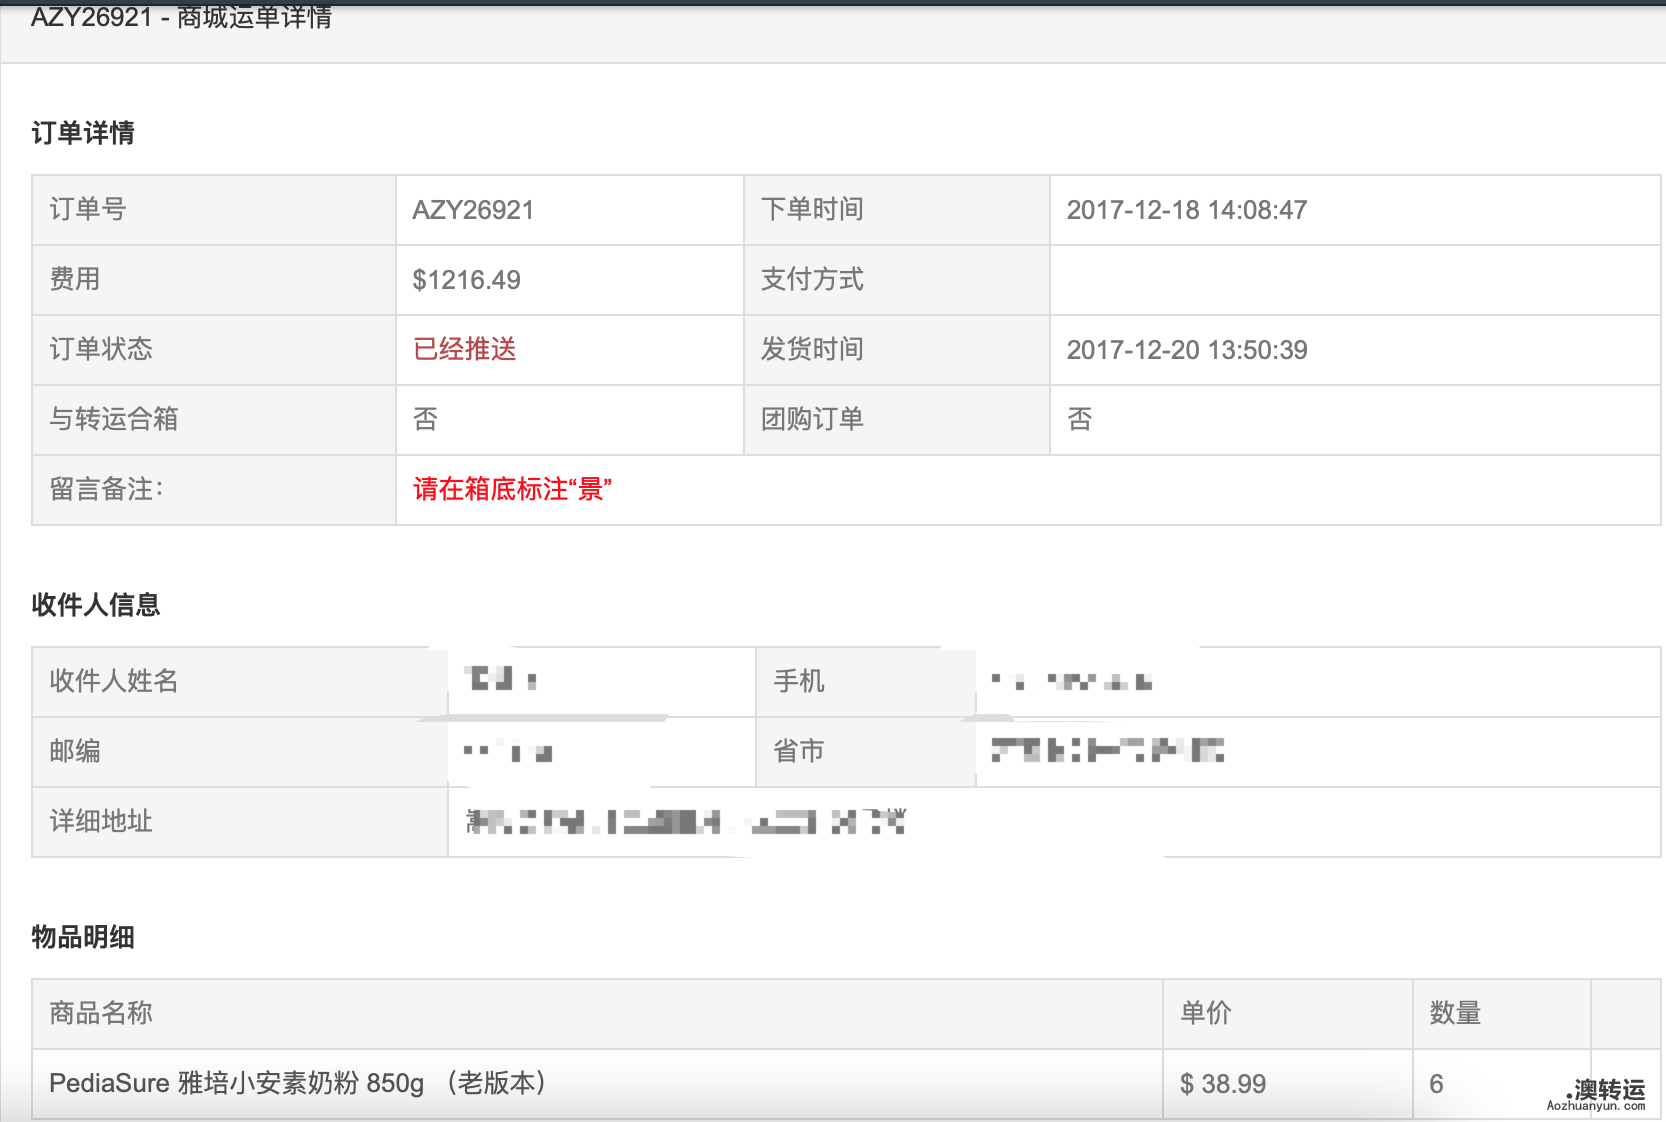Click the unit price $ 38.99

[1223, 1084]
